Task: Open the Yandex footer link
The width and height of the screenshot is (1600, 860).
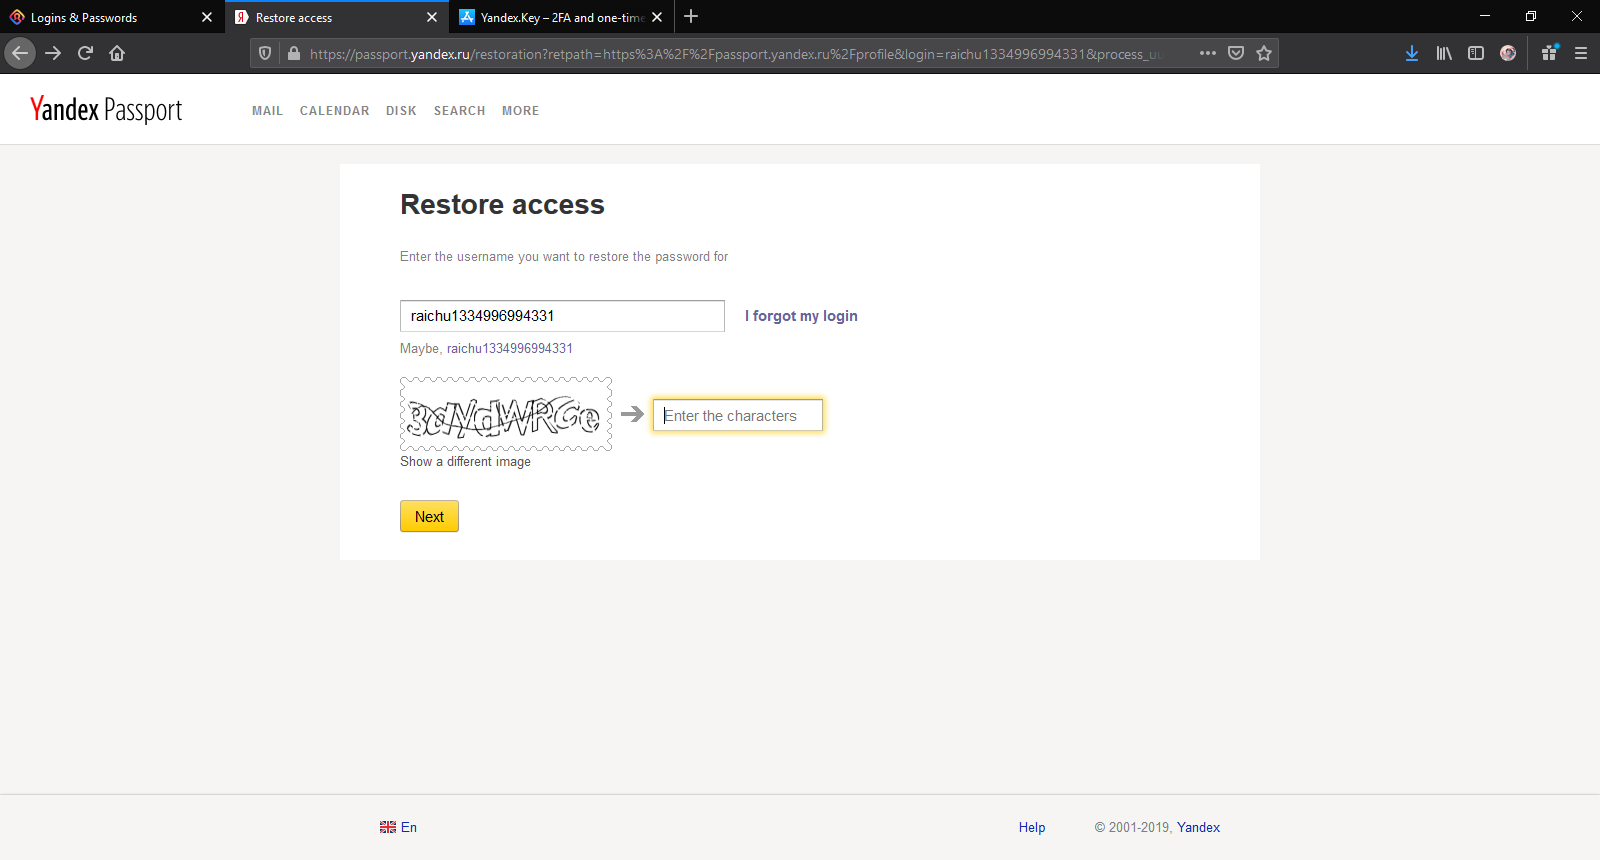Action: pyautogui.click(x=1198, y=827)
